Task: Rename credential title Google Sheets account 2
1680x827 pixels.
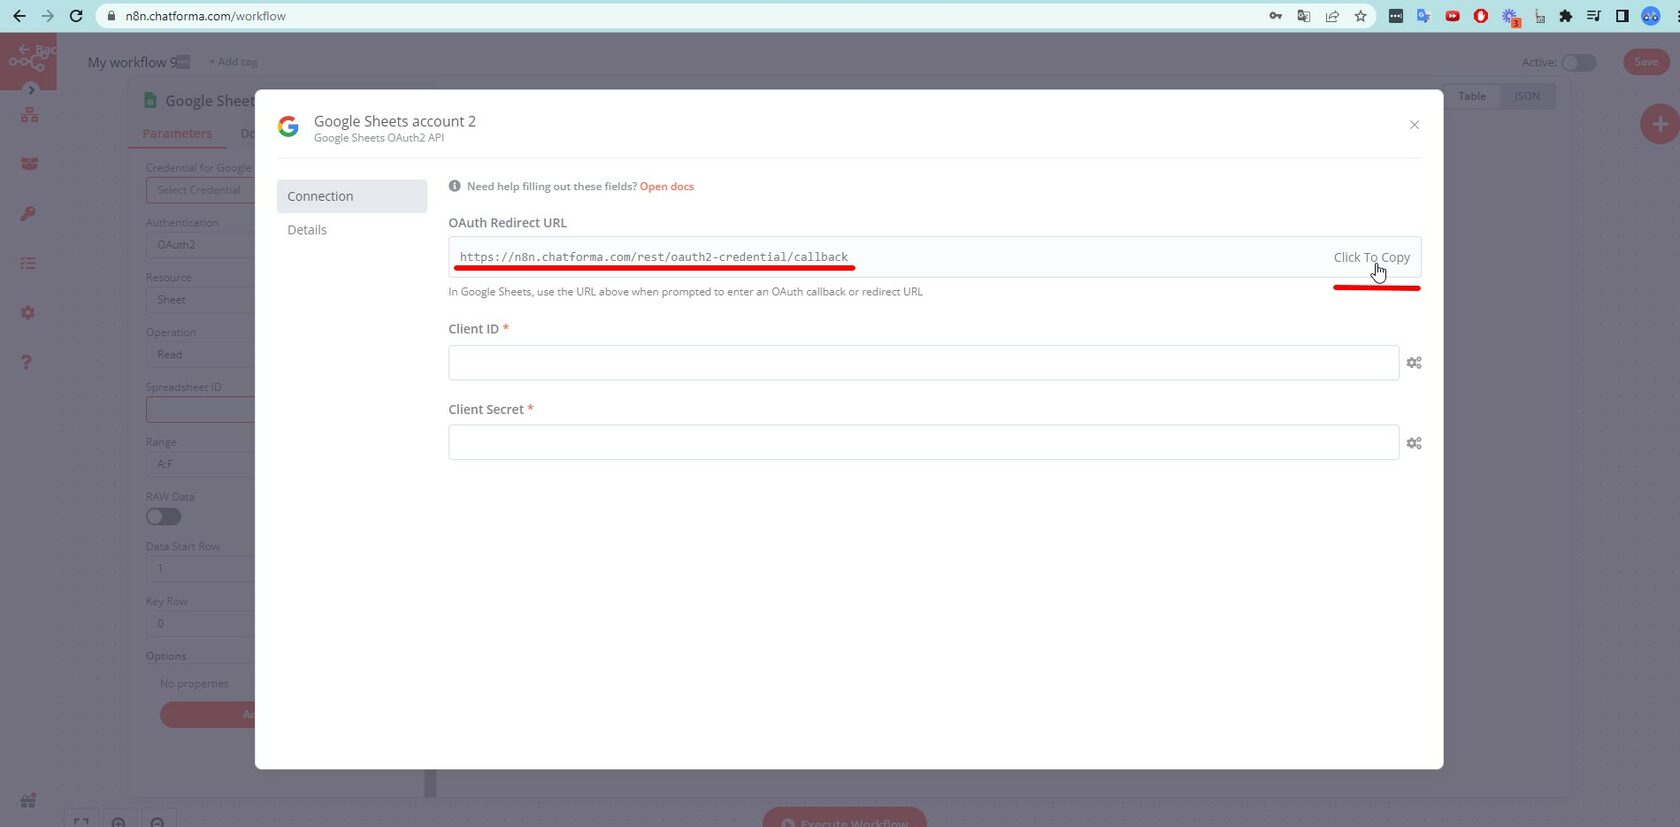Action: point(395,121)
